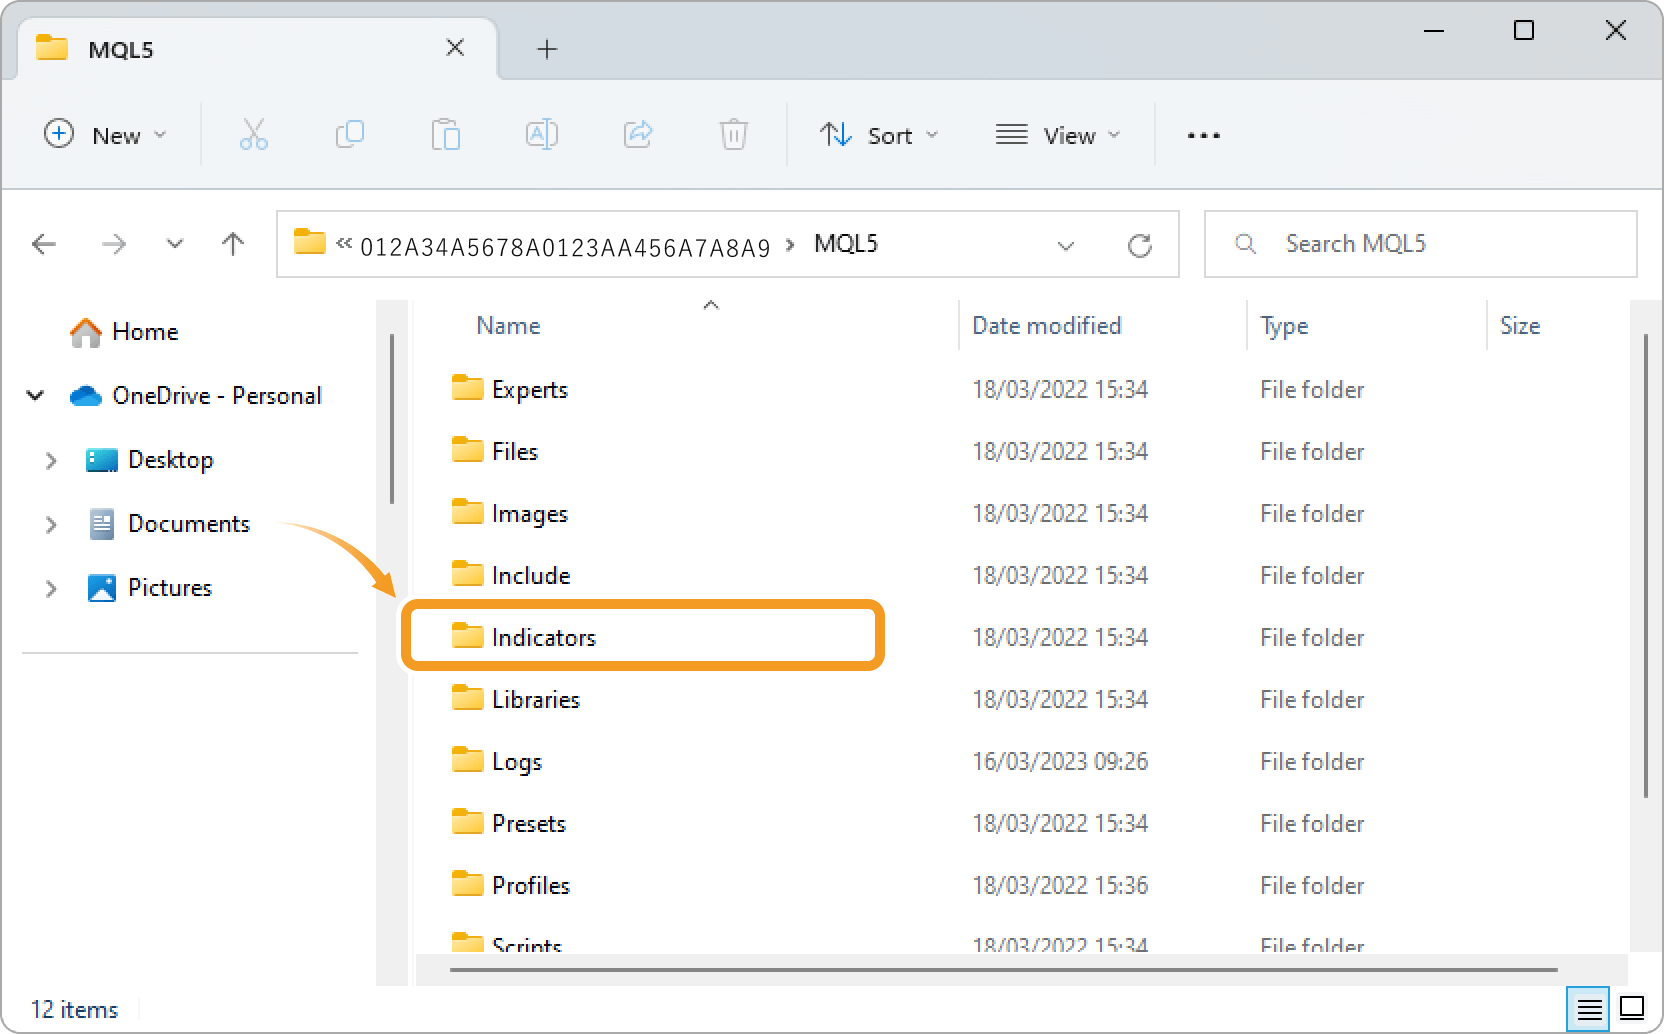The height and width of the screenshot is (1034, 1664).
Task: Click the Experts folder icon
Action: [467, 387]
